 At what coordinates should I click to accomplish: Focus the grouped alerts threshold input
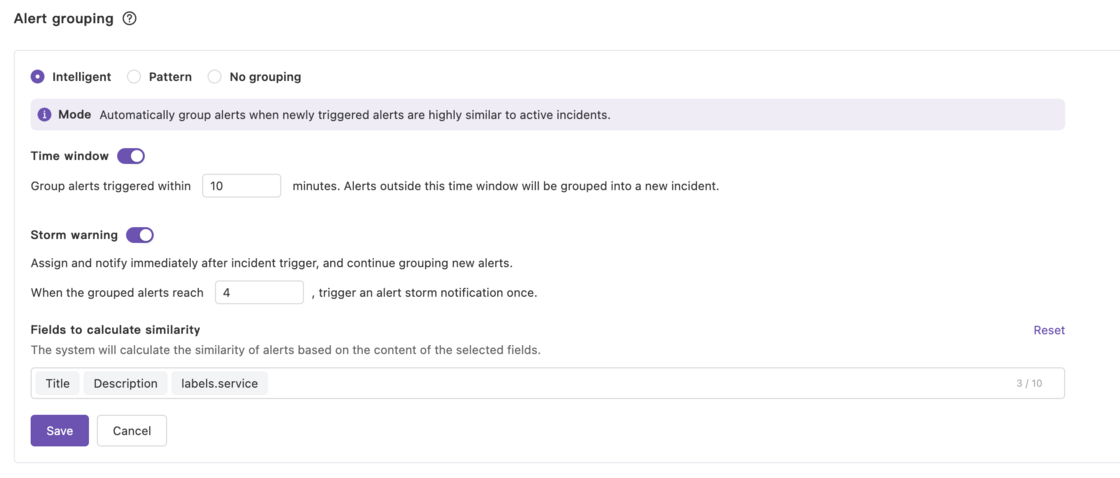[258, 293]
